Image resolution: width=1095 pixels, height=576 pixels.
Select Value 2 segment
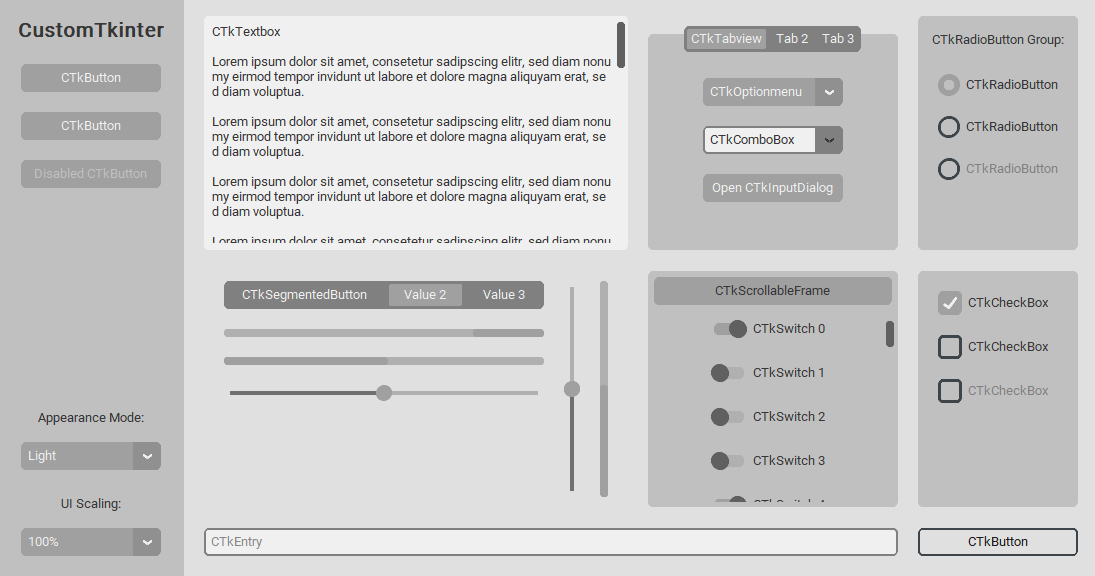pyautogui.click(x=425, y=295)
